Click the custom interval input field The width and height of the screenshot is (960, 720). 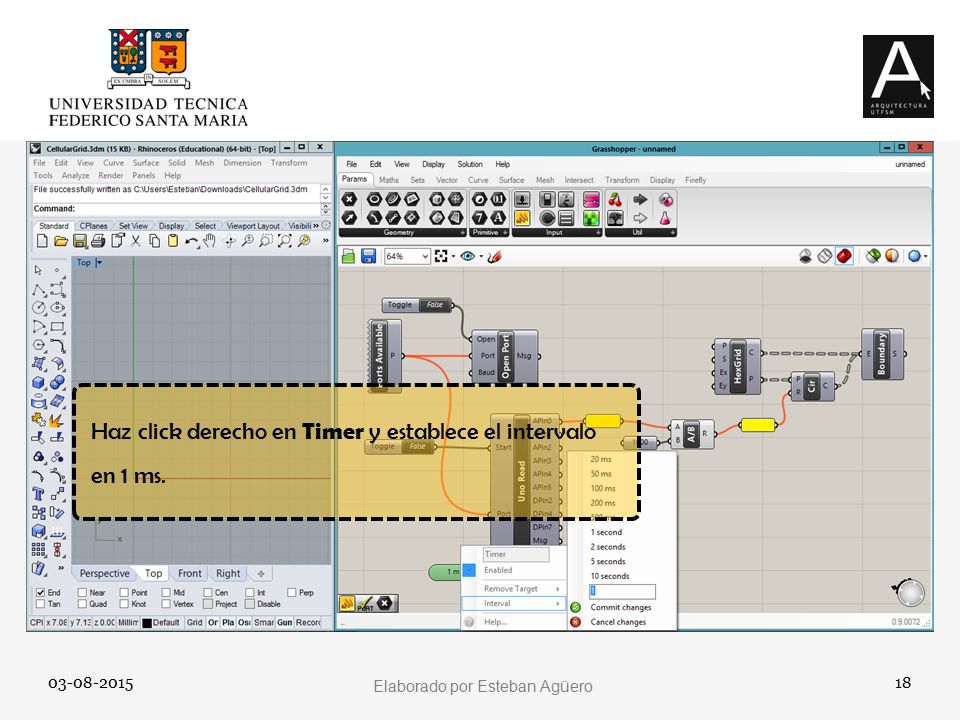pos(622,591)
